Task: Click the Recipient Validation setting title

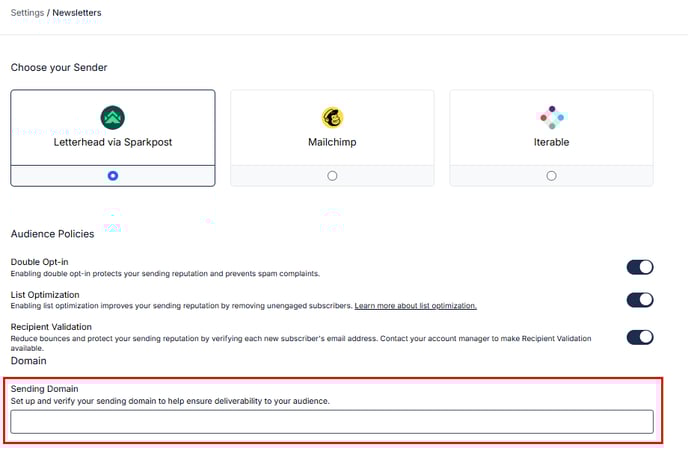Action: point(51,327)
